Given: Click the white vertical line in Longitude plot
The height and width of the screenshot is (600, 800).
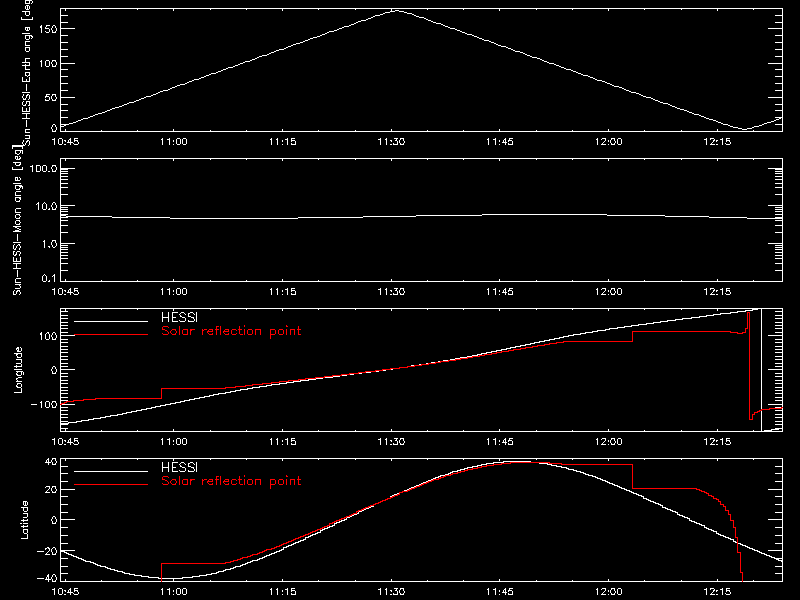Looking at the screenshot, I should (761, 370).
